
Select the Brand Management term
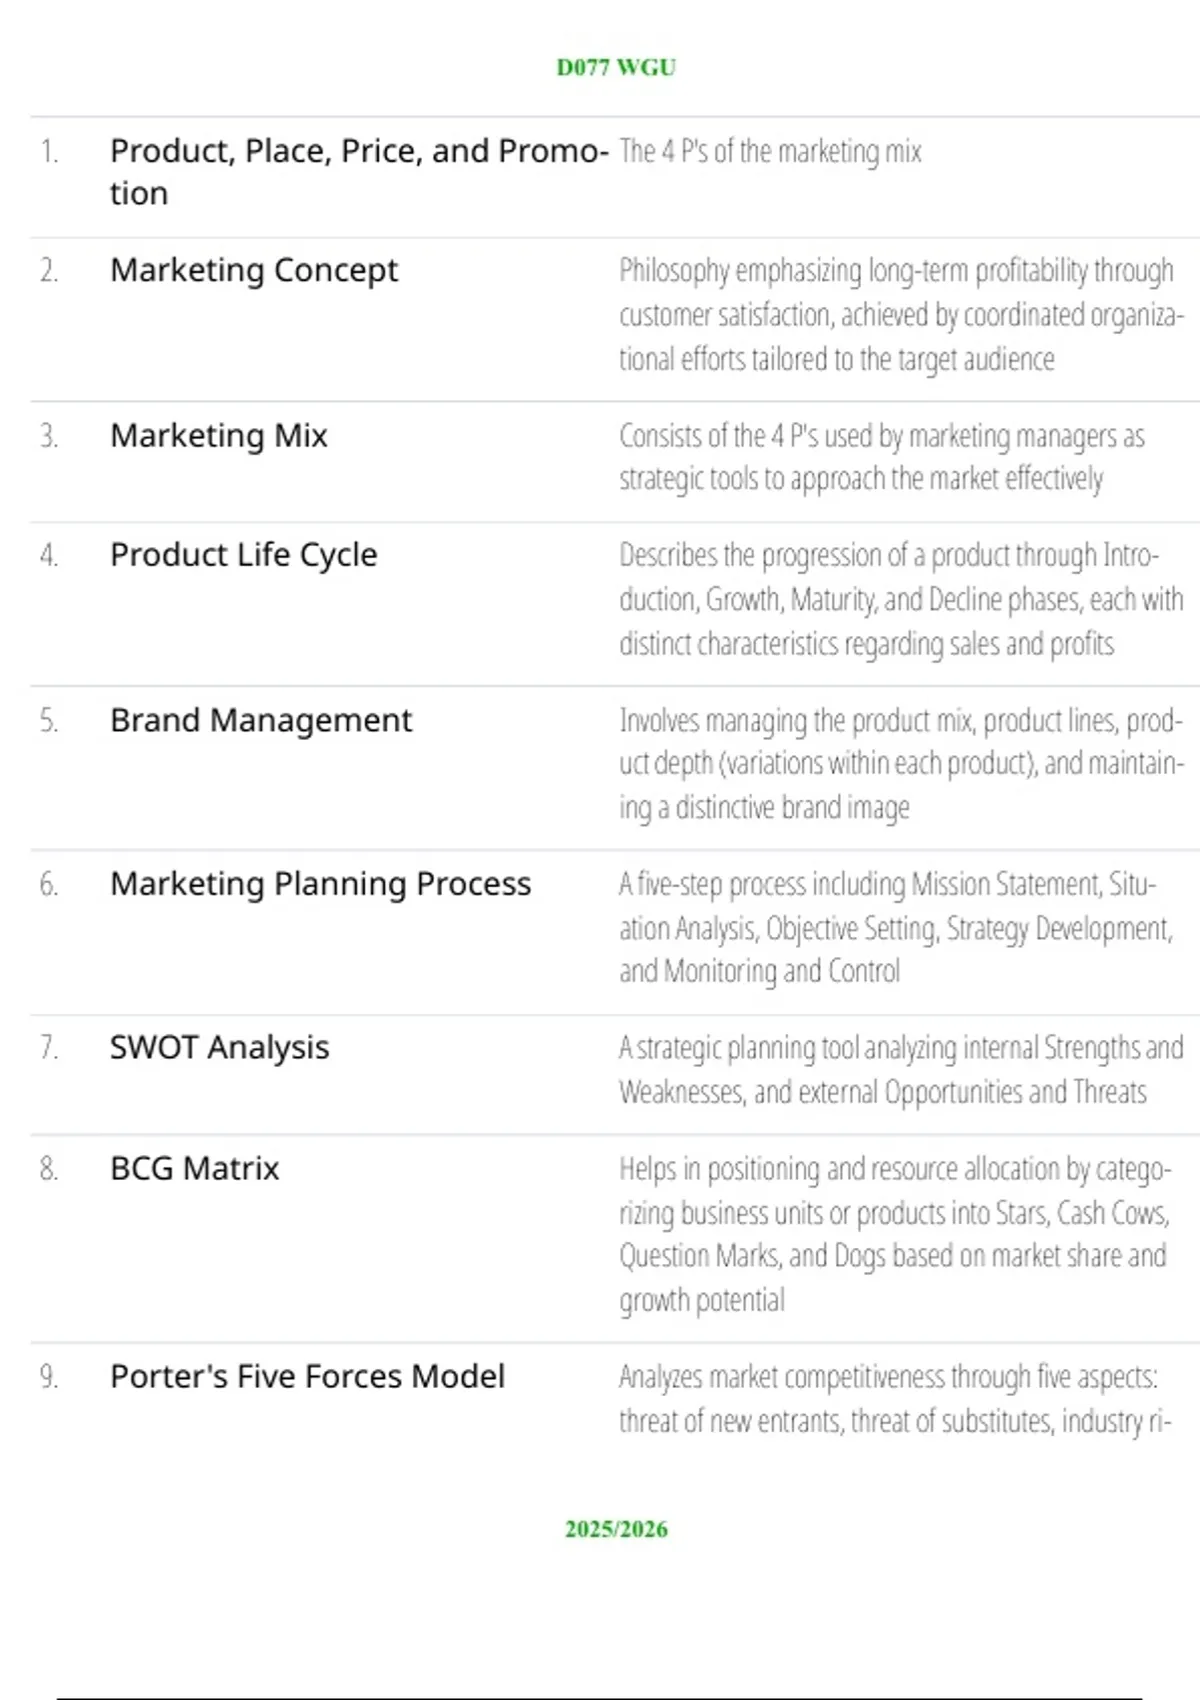click(x=261, y=720)
